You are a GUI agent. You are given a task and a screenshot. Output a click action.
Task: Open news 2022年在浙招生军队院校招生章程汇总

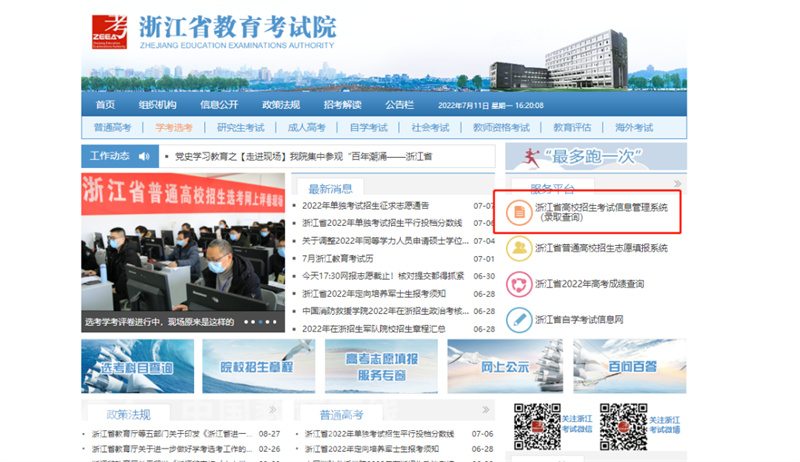(373, 329)
